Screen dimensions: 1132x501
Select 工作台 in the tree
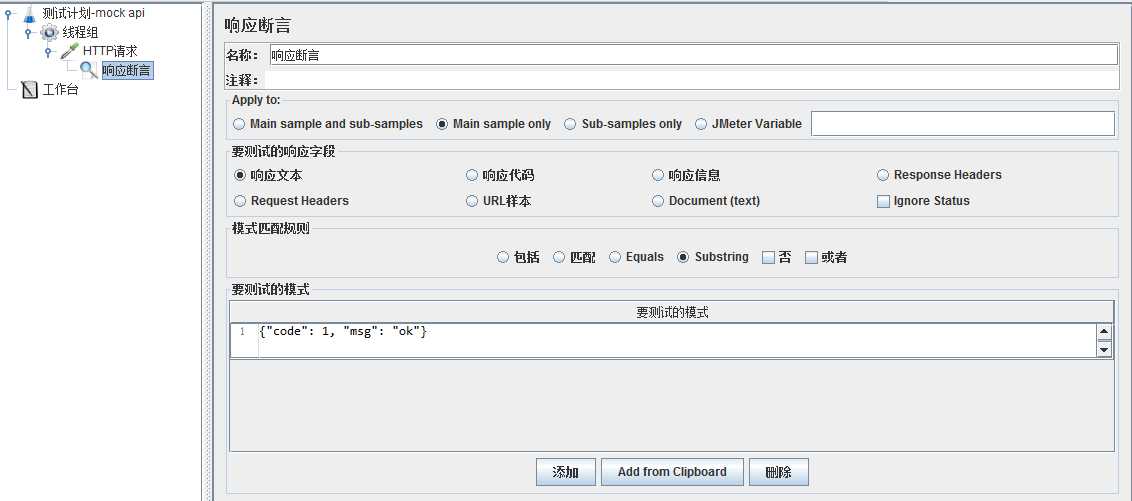[x=61, y=90]
